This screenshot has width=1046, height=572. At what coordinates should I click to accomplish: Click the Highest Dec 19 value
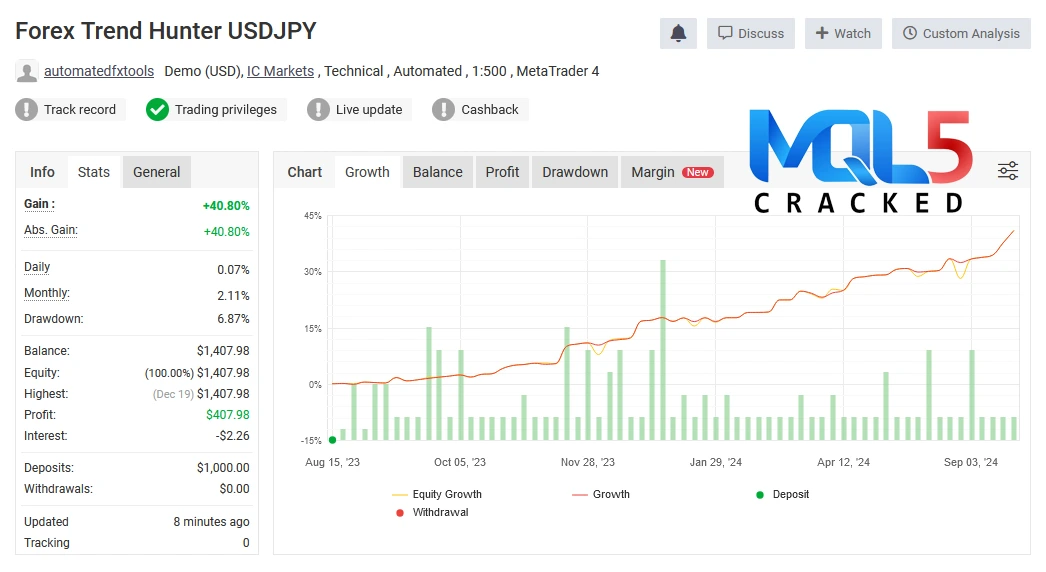point(201,394)
